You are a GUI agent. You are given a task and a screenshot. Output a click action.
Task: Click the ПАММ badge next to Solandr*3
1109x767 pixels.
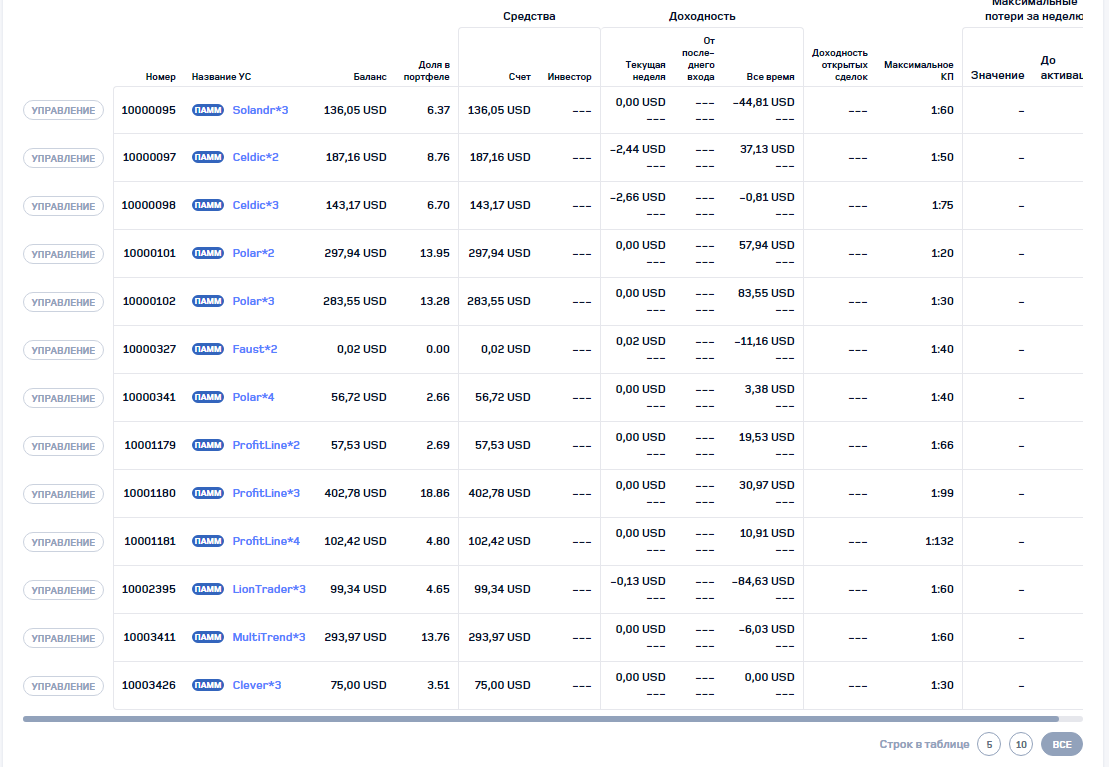[x=207, y=110]
